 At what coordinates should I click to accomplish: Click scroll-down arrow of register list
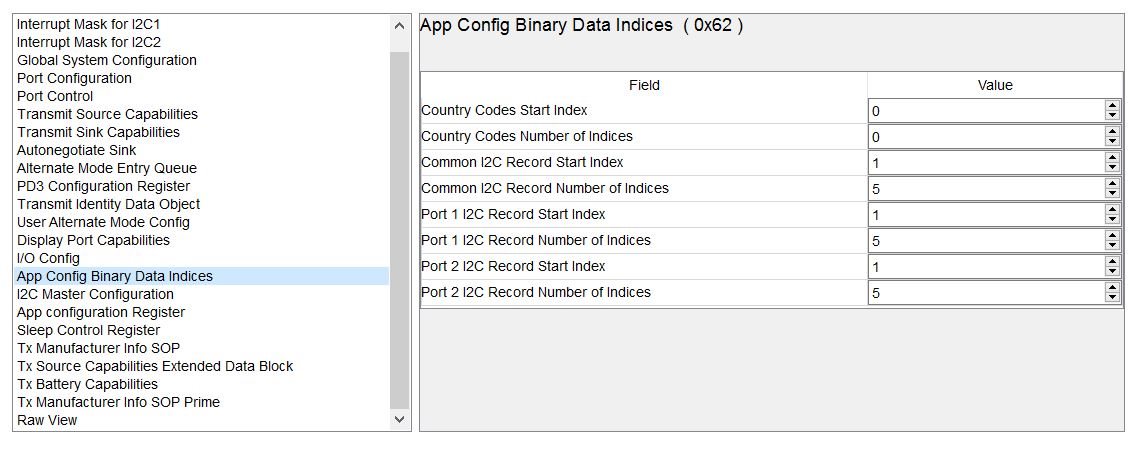tap(399, 419)
